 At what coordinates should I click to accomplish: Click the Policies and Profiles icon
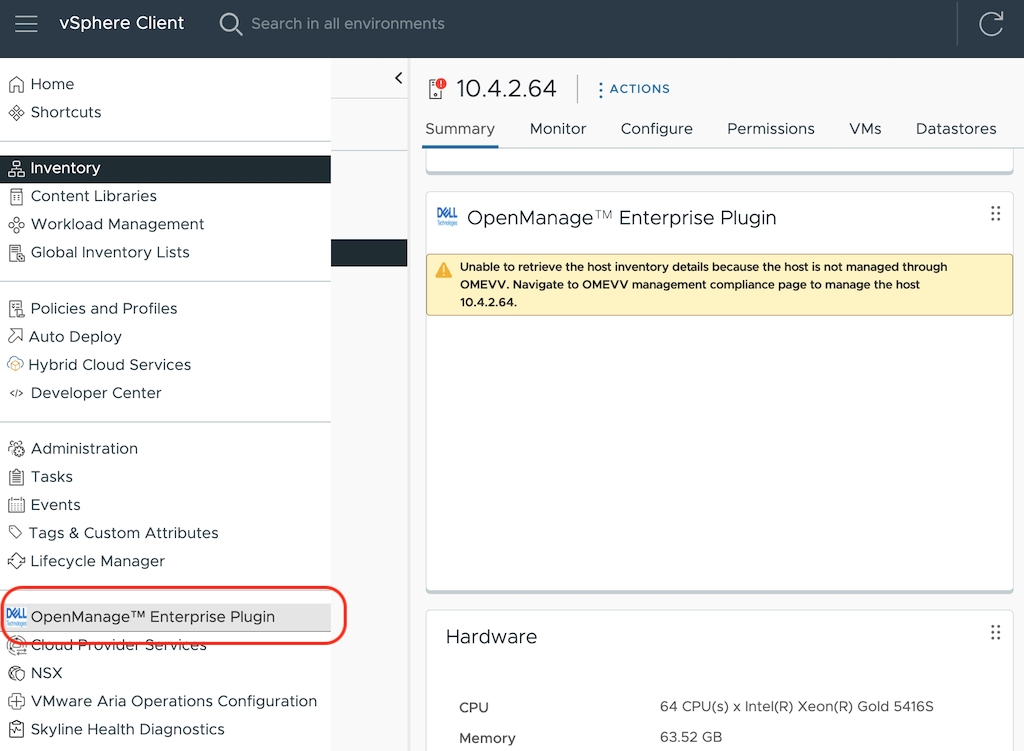click(16, 309)
